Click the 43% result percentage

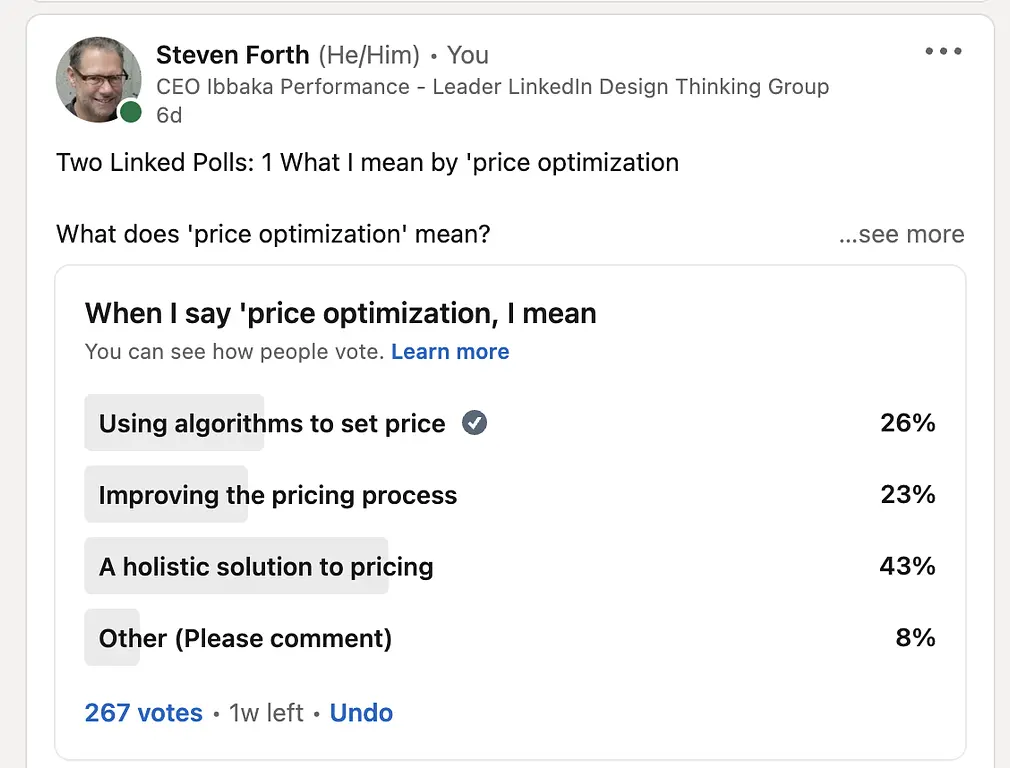click(x=908, y=566)
